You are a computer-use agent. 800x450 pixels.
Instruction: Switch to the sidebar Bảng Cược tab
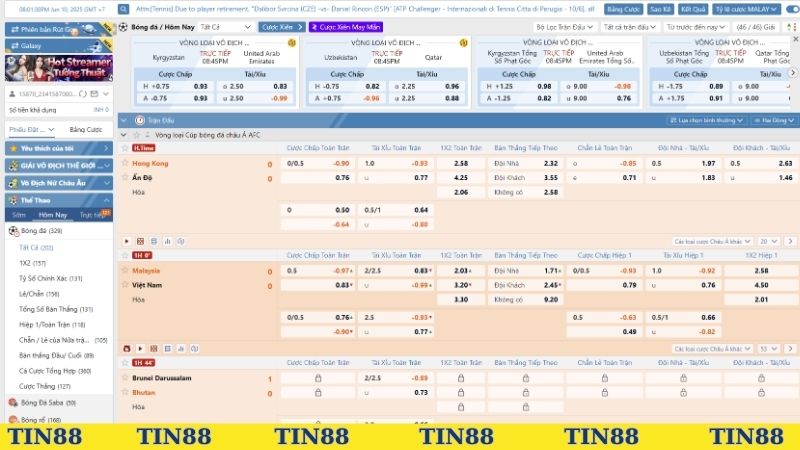86,130
